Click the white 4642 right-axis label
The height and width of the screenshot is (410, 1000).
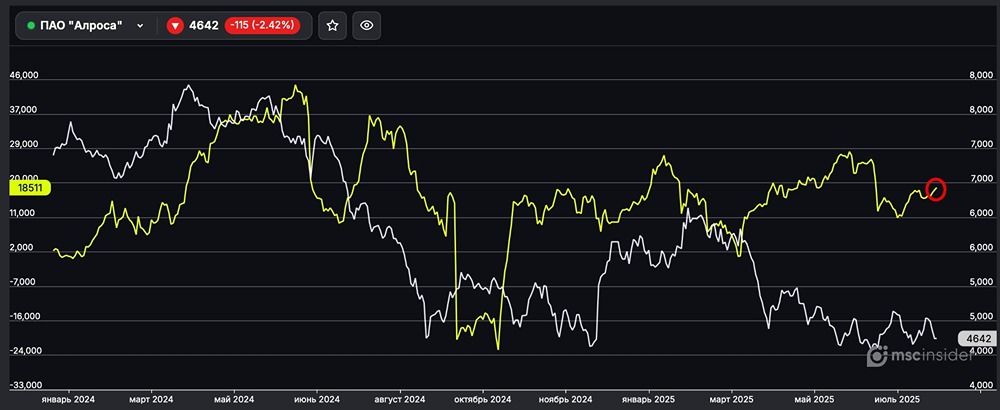pos(976,339)
